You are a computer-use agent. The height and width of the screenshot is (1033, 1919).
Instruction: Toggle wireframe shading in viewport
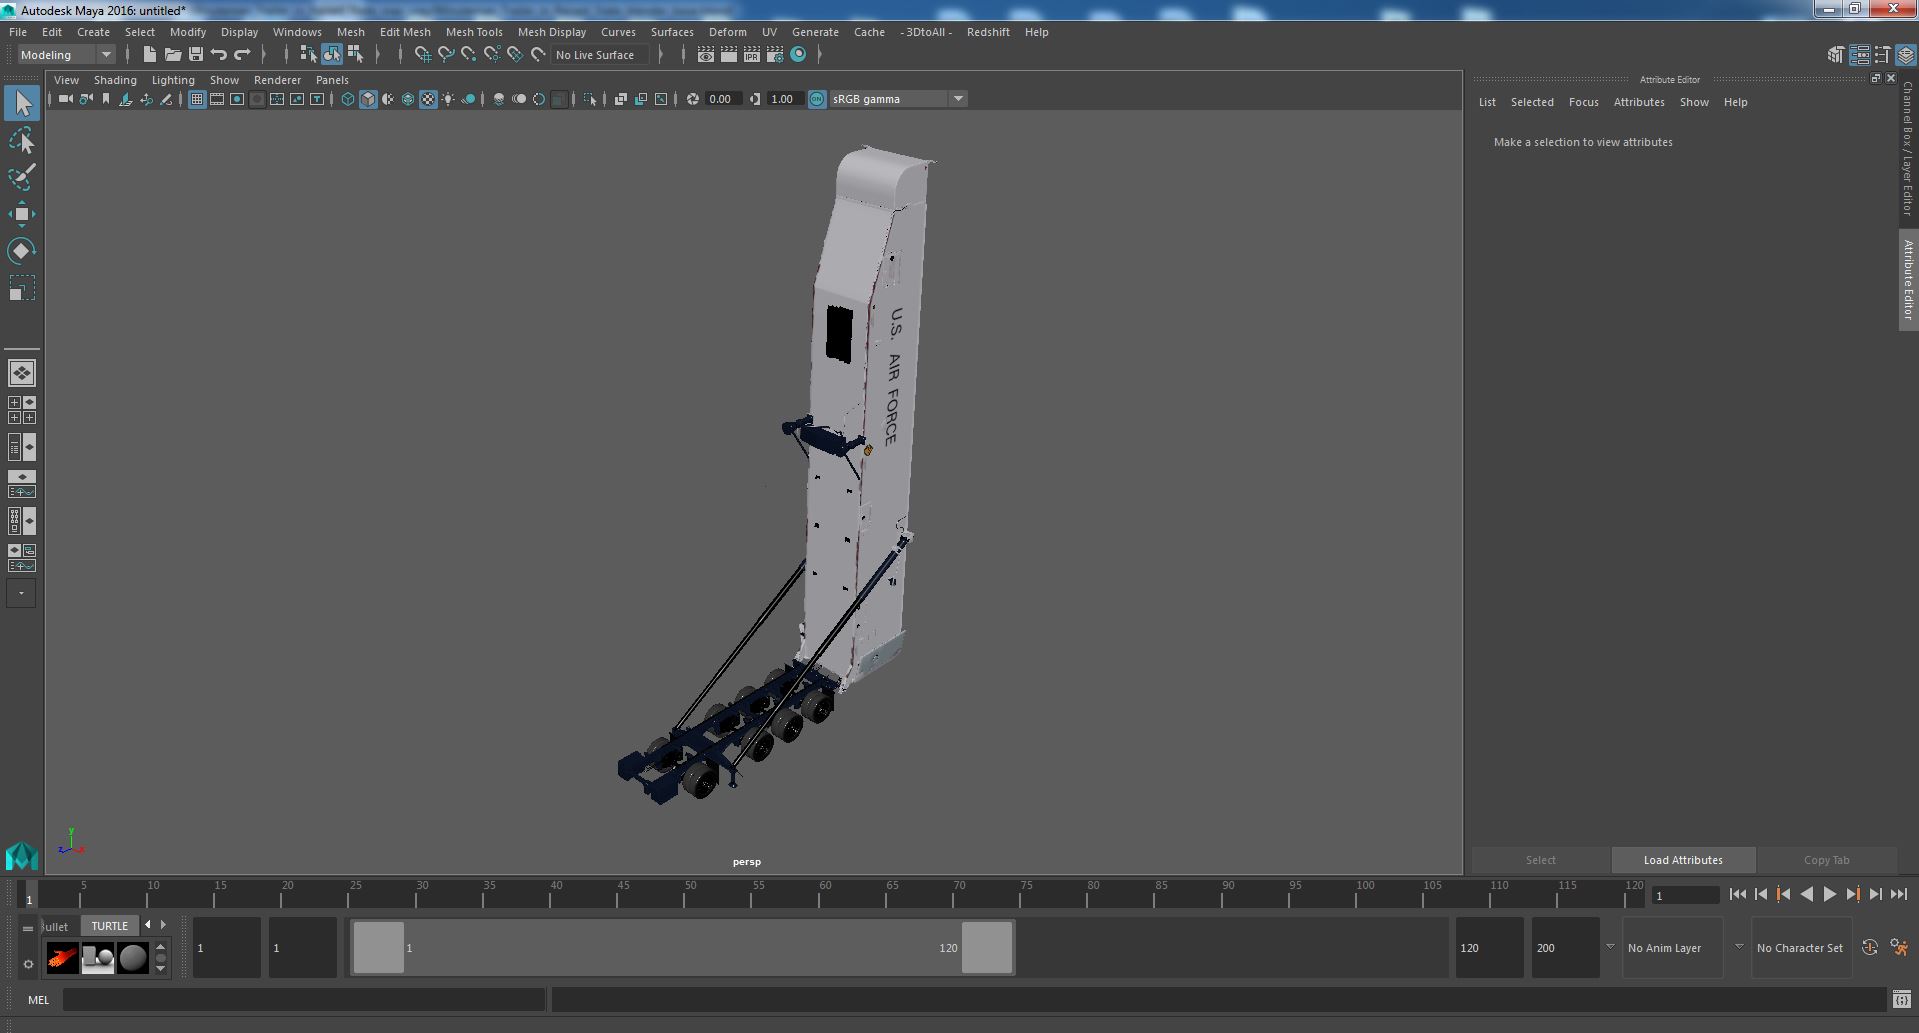point(348,99)
